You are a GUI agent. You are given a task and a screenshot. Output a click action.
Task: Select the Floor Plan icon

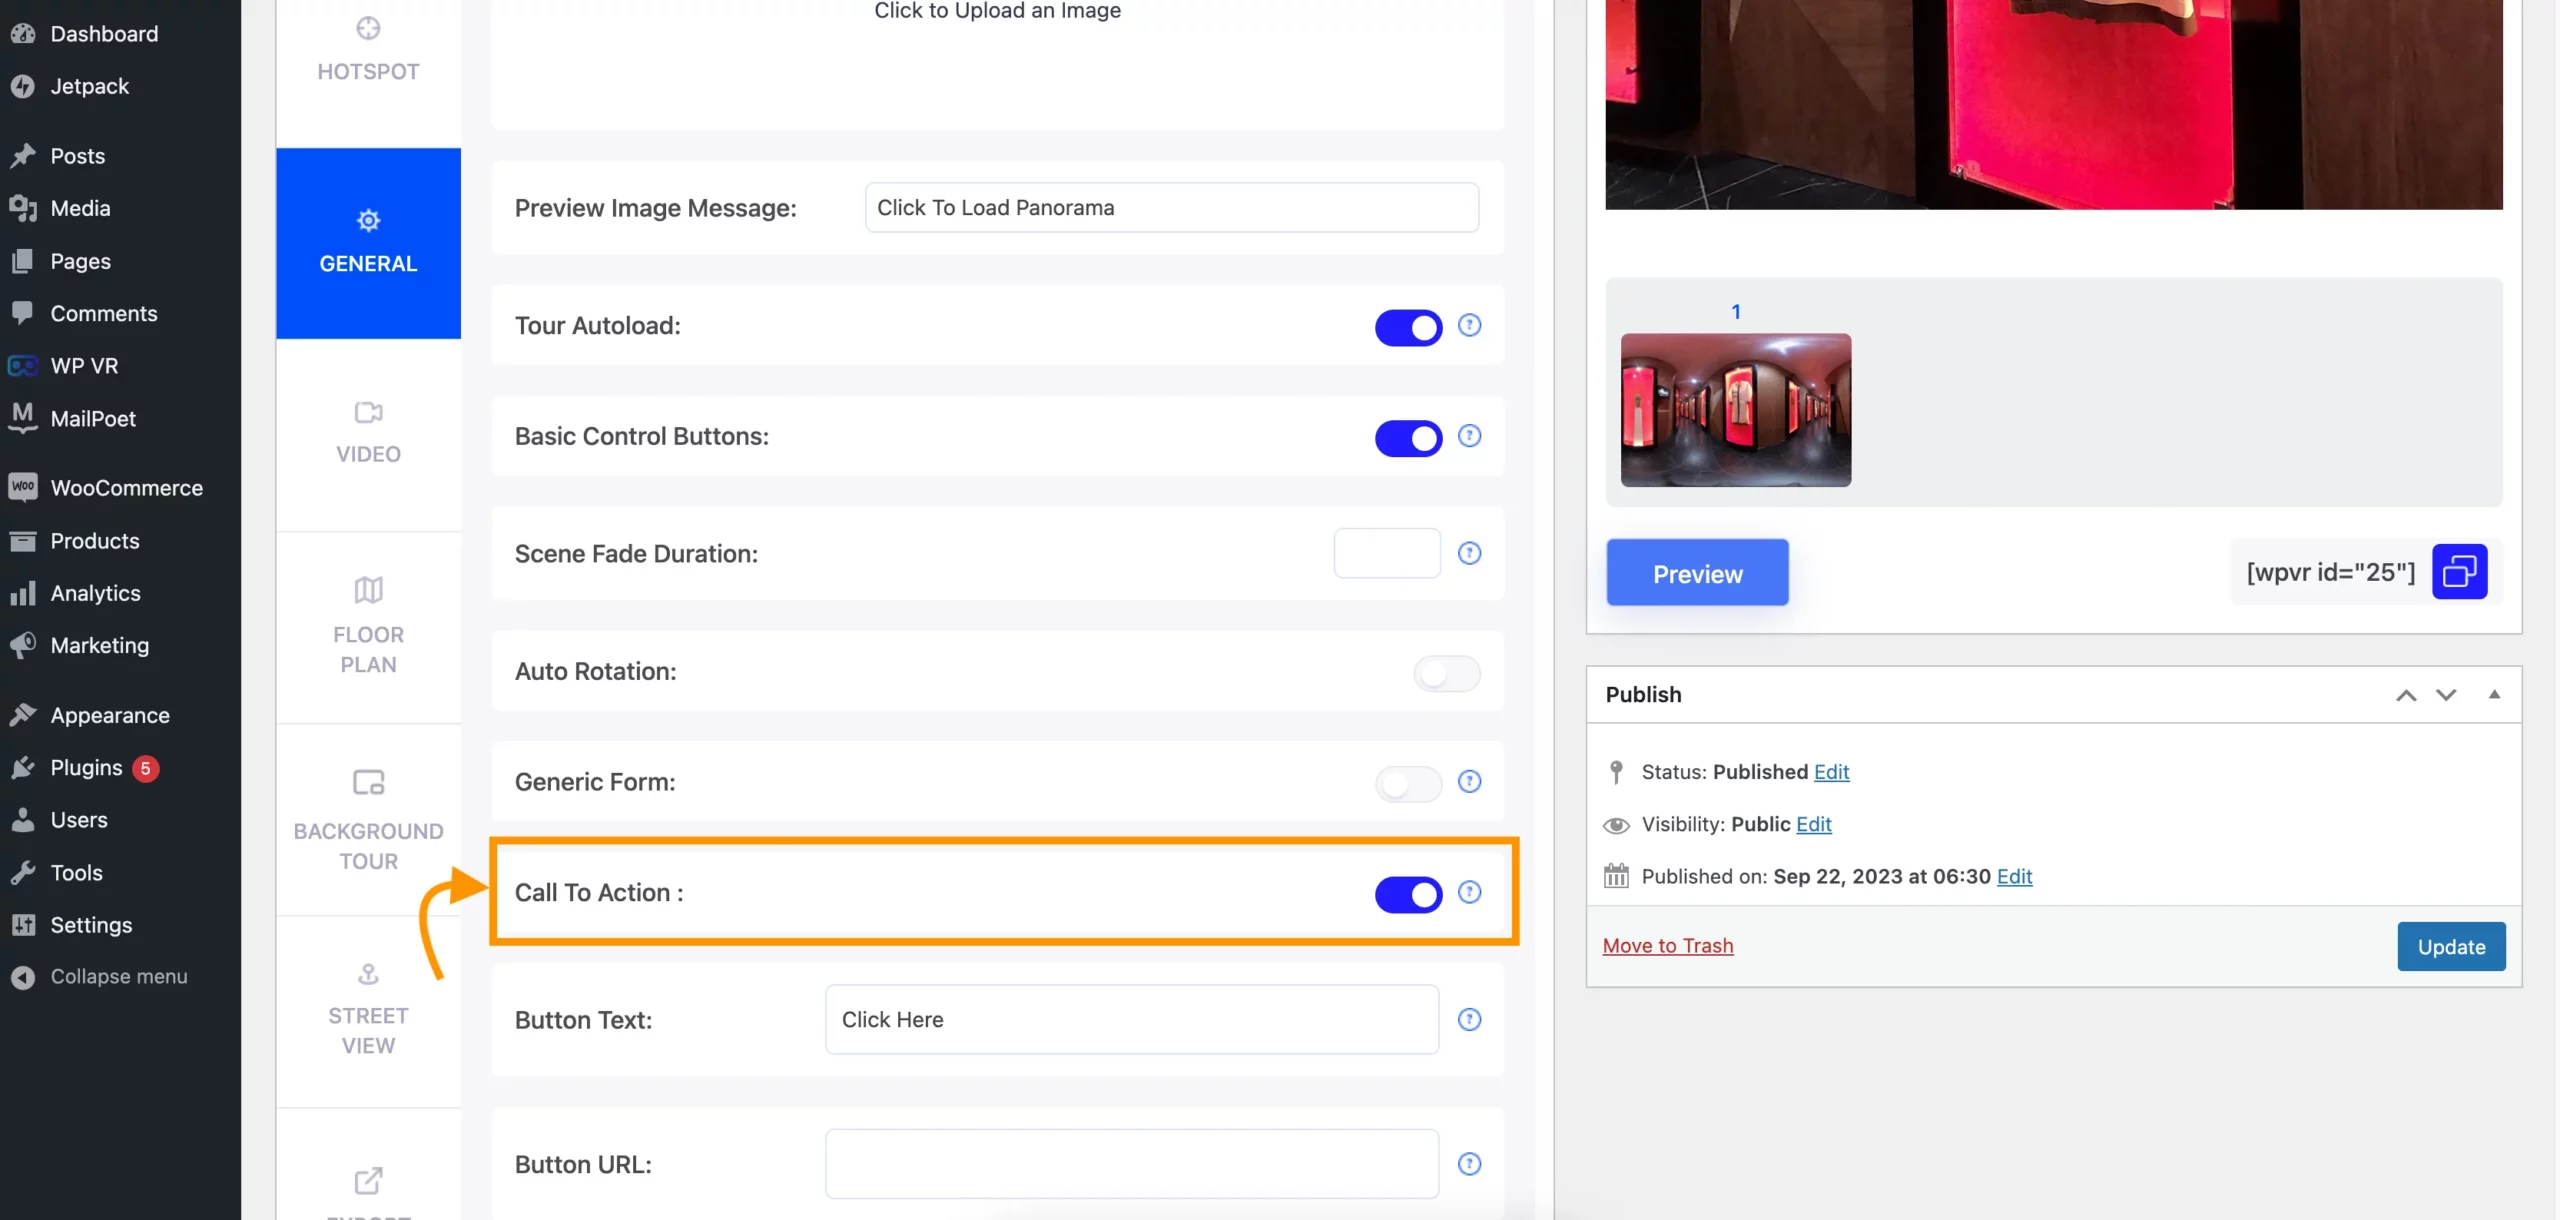coord(367,593)
